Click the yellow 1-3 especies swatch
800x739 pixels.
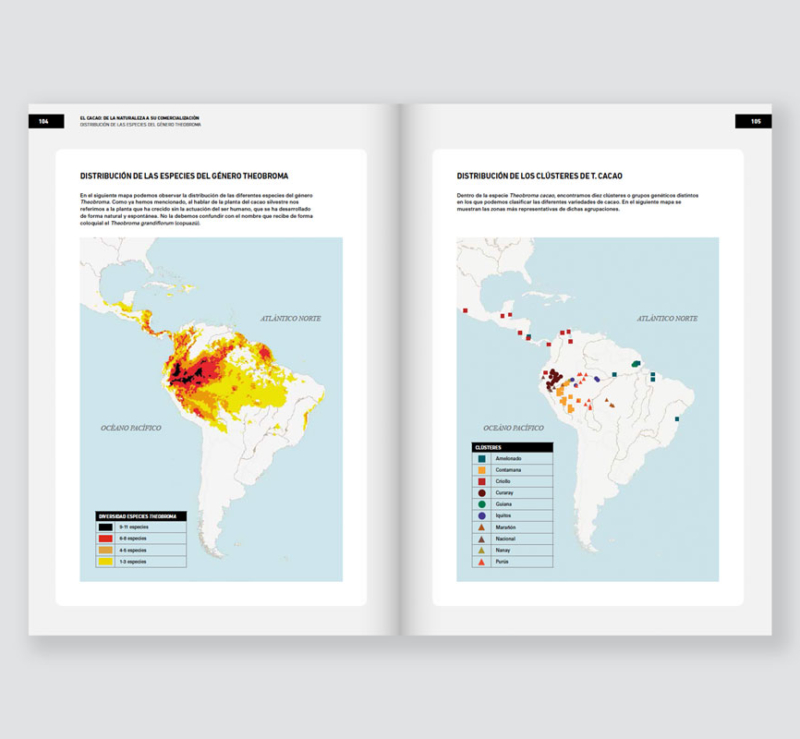point(105,562)
